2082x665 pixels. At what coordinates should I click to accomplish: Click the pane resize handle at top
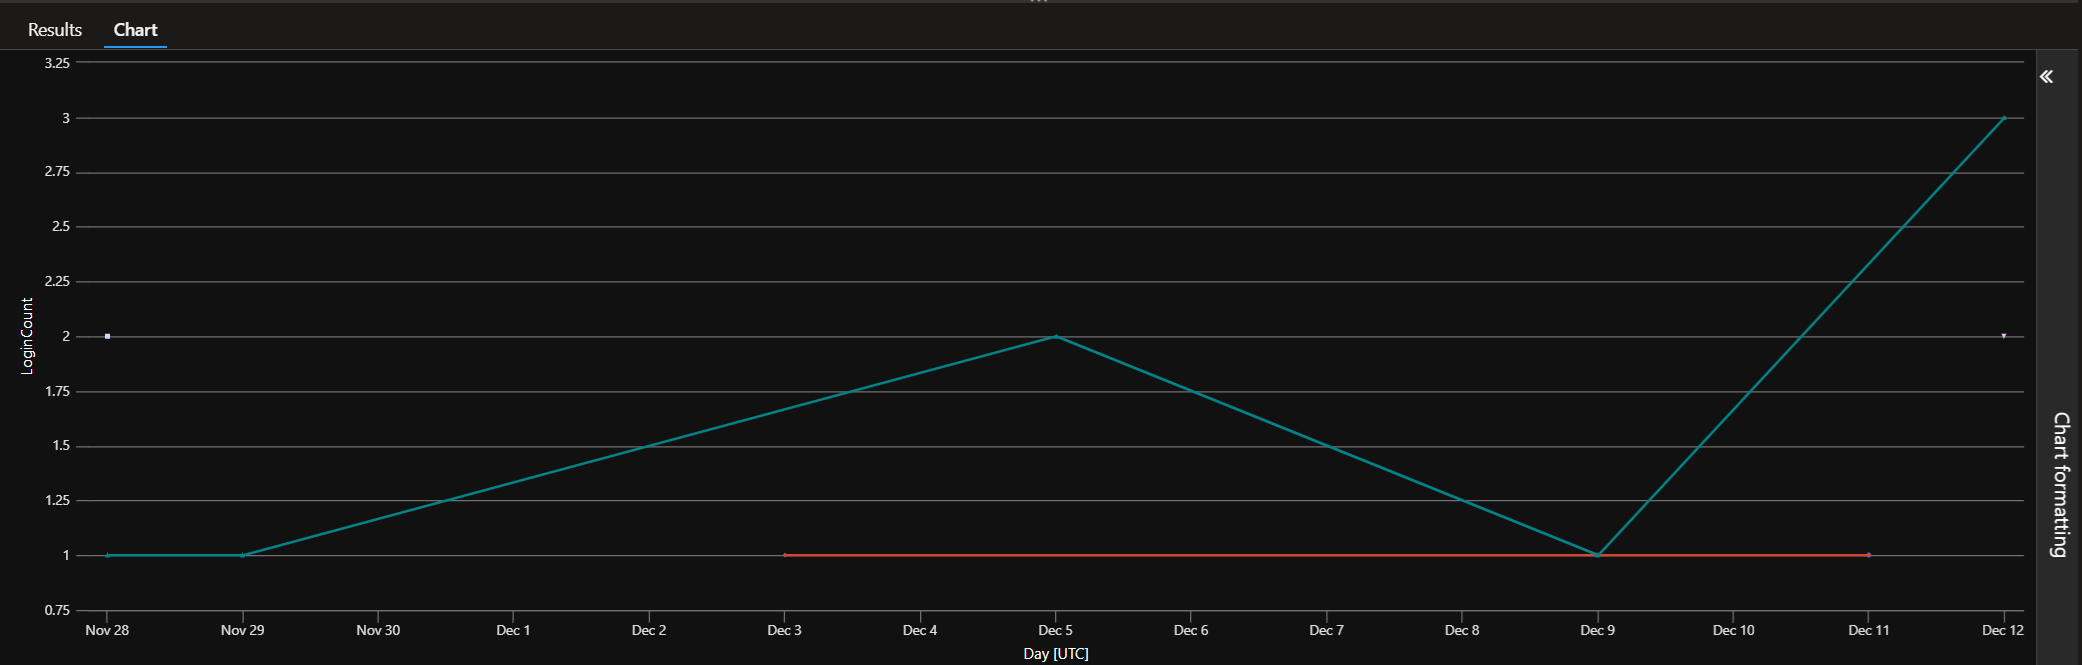(x=1039, y=2)
